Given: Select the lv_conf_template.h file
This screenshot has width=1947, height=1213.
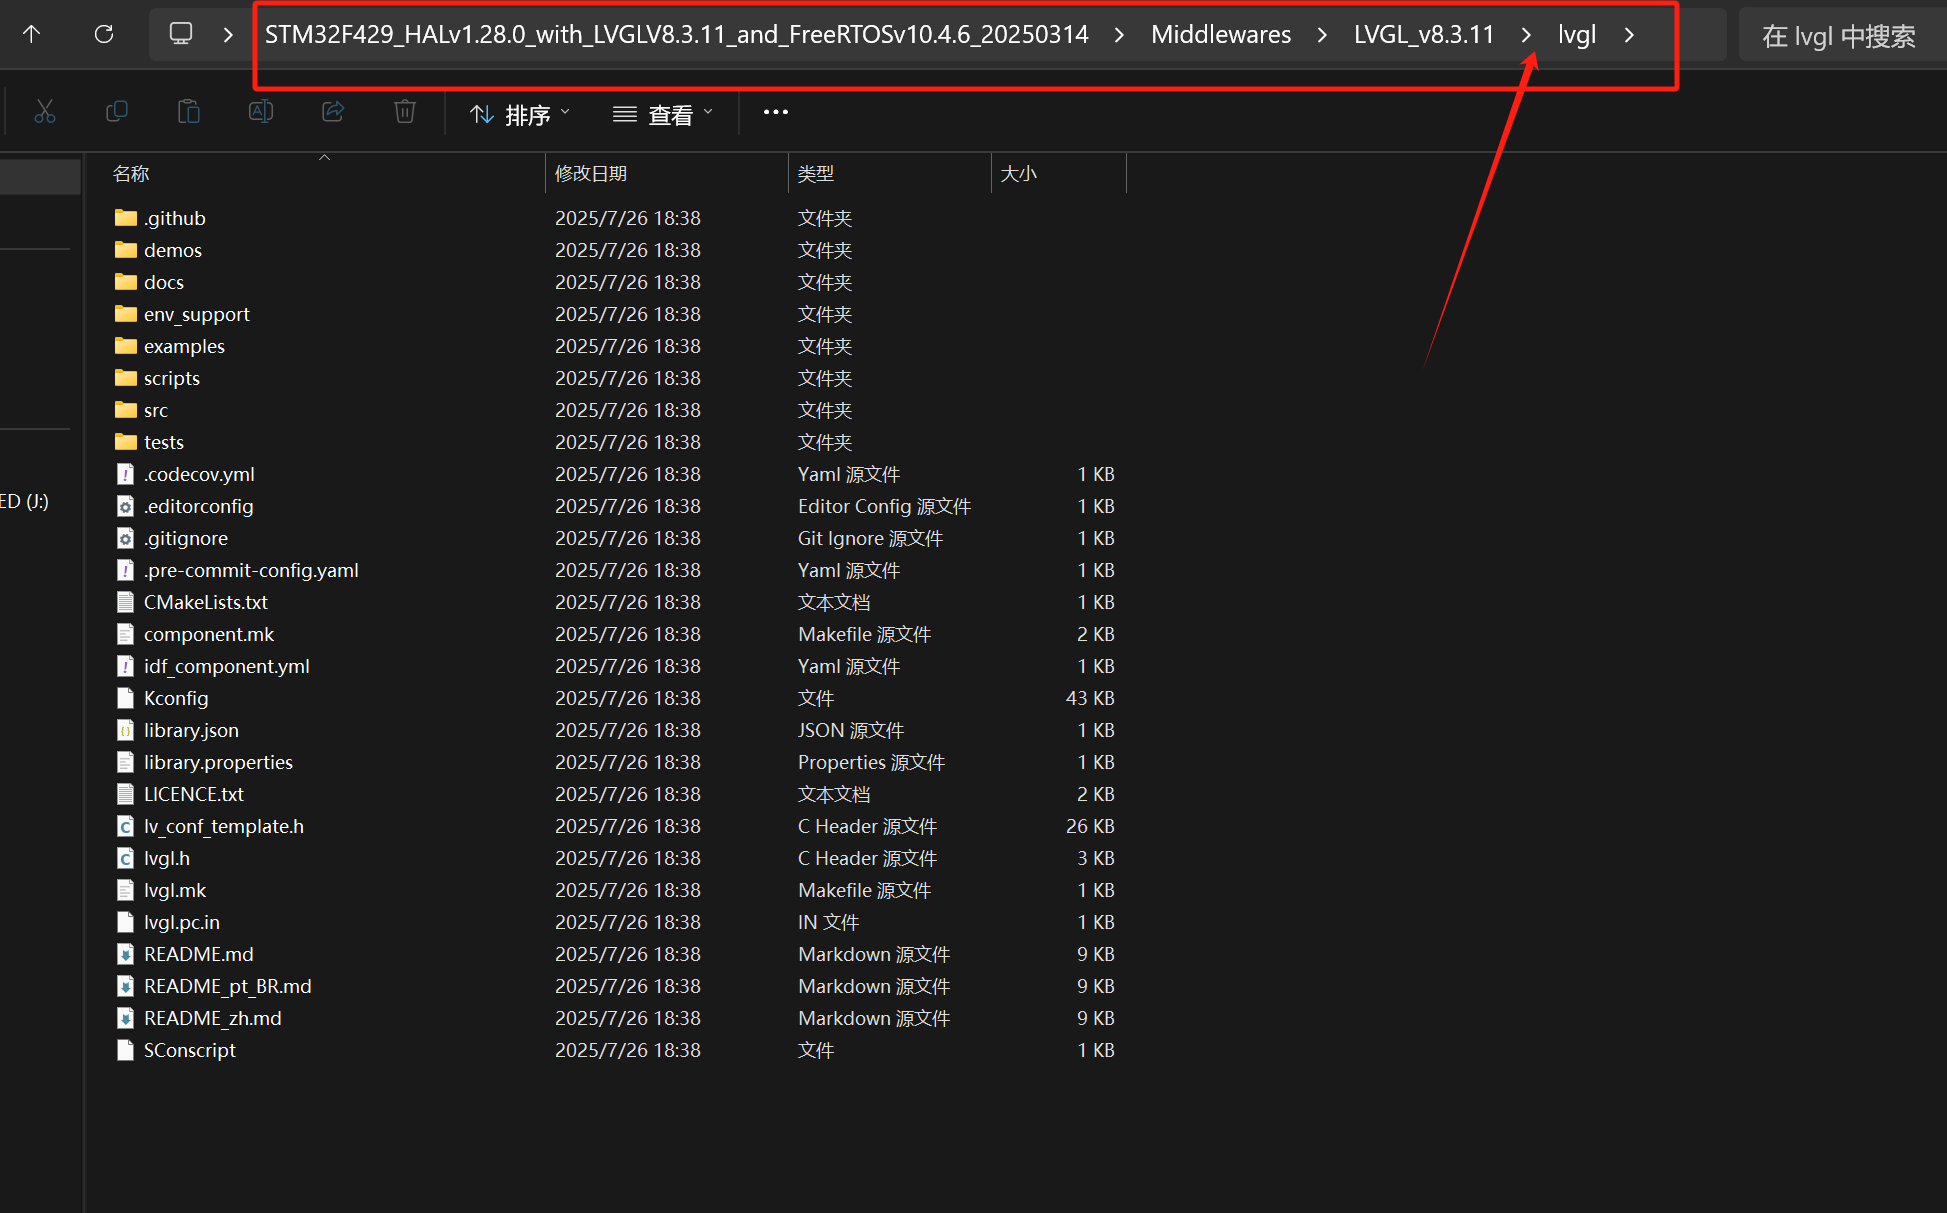Looking at the screenshot, I should click(223, 826).
